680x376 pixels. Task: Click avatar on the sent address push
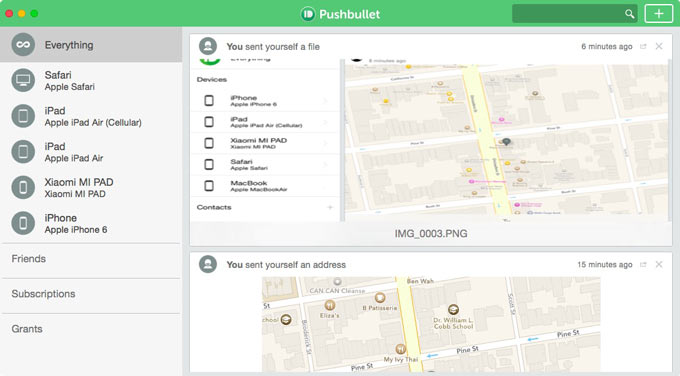coord(208,264)
